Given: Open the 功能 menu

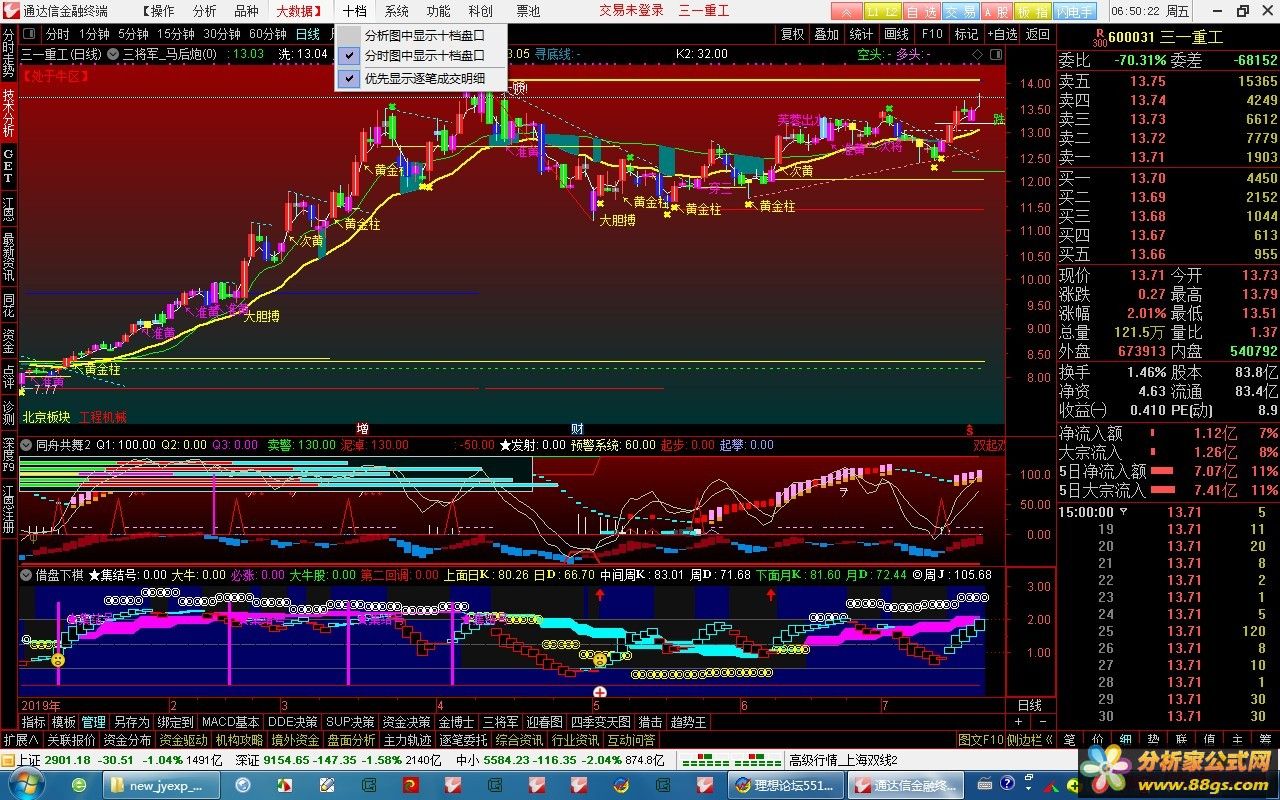Looking at the screenshot, I should (438, 11).
